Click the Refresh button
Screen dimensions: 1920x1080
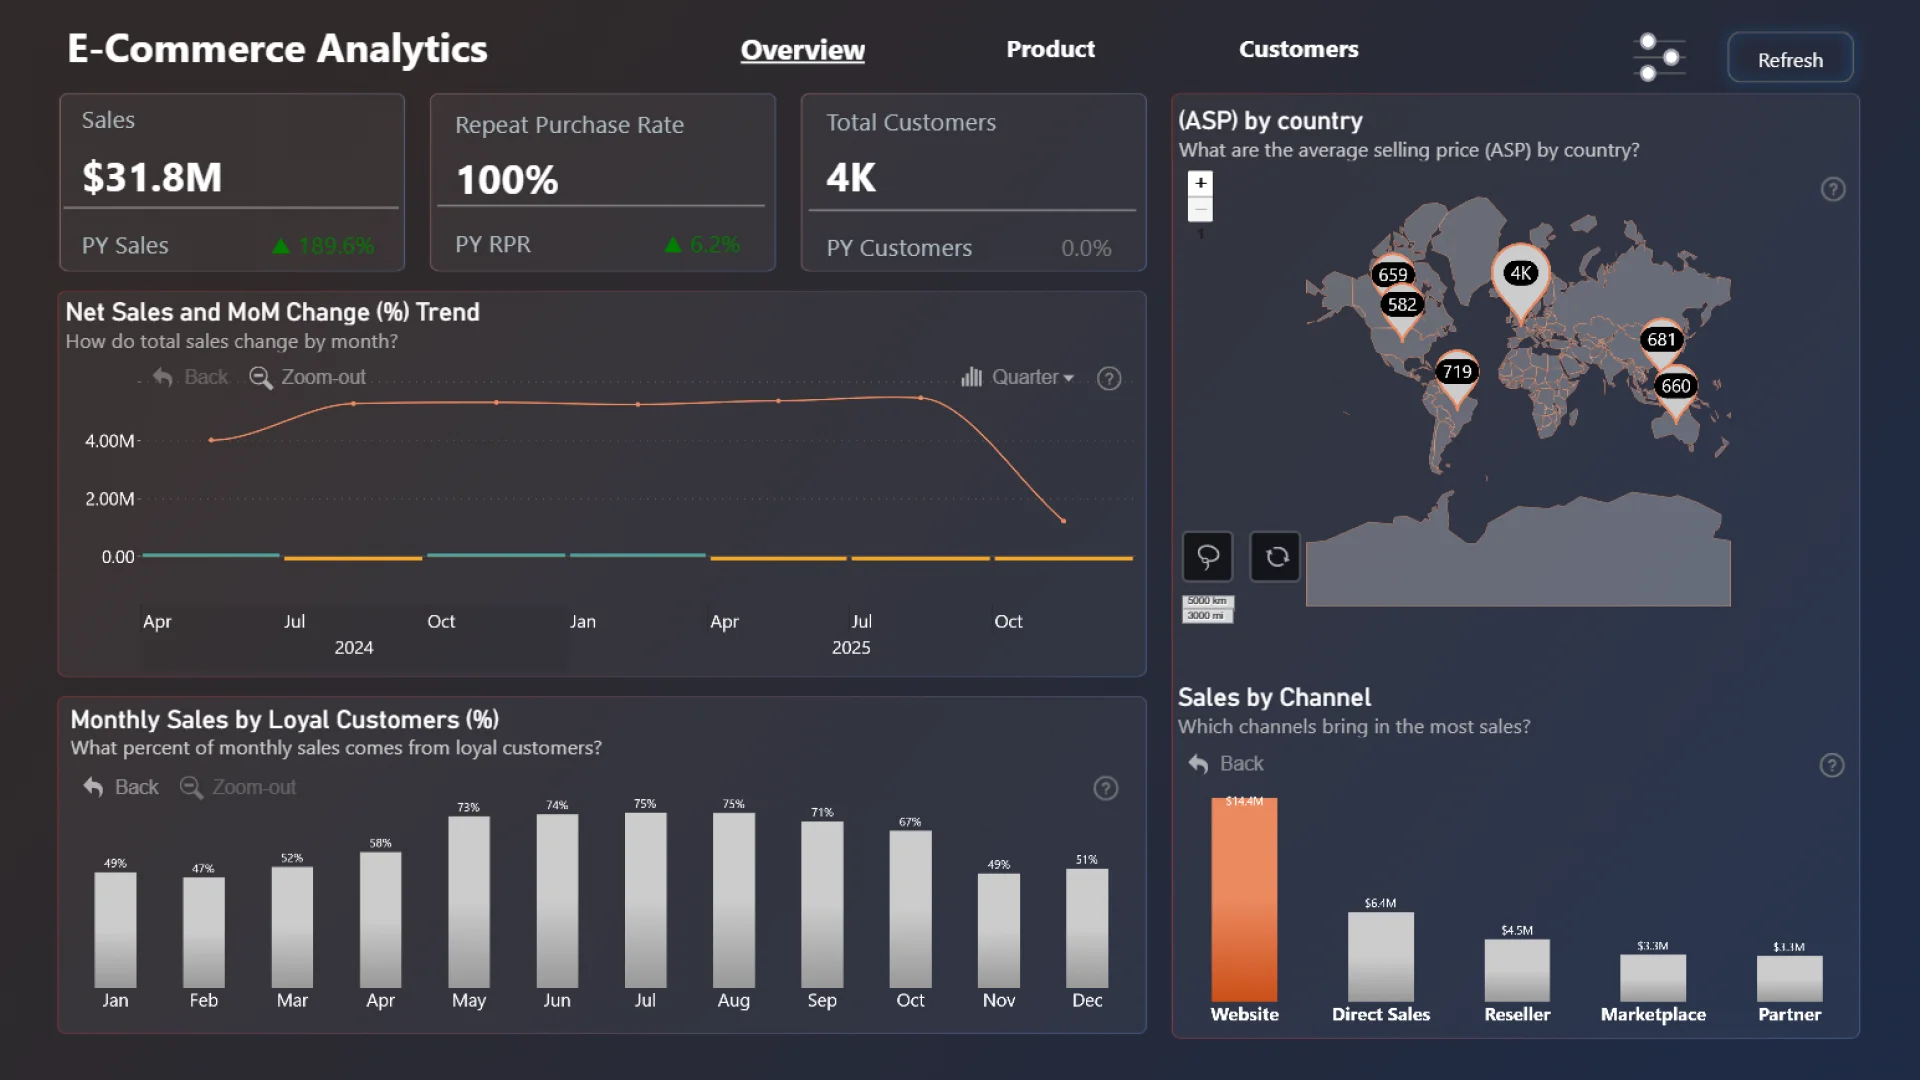1789,59
